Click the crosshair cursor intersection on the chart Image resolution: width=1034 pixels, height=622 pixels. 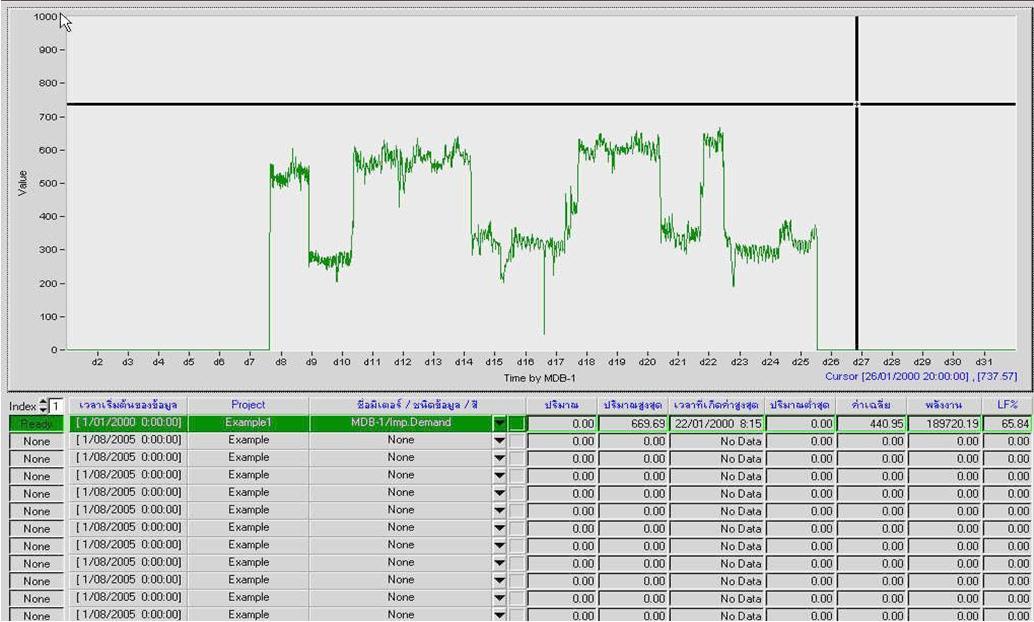click(x=856, y=104)
